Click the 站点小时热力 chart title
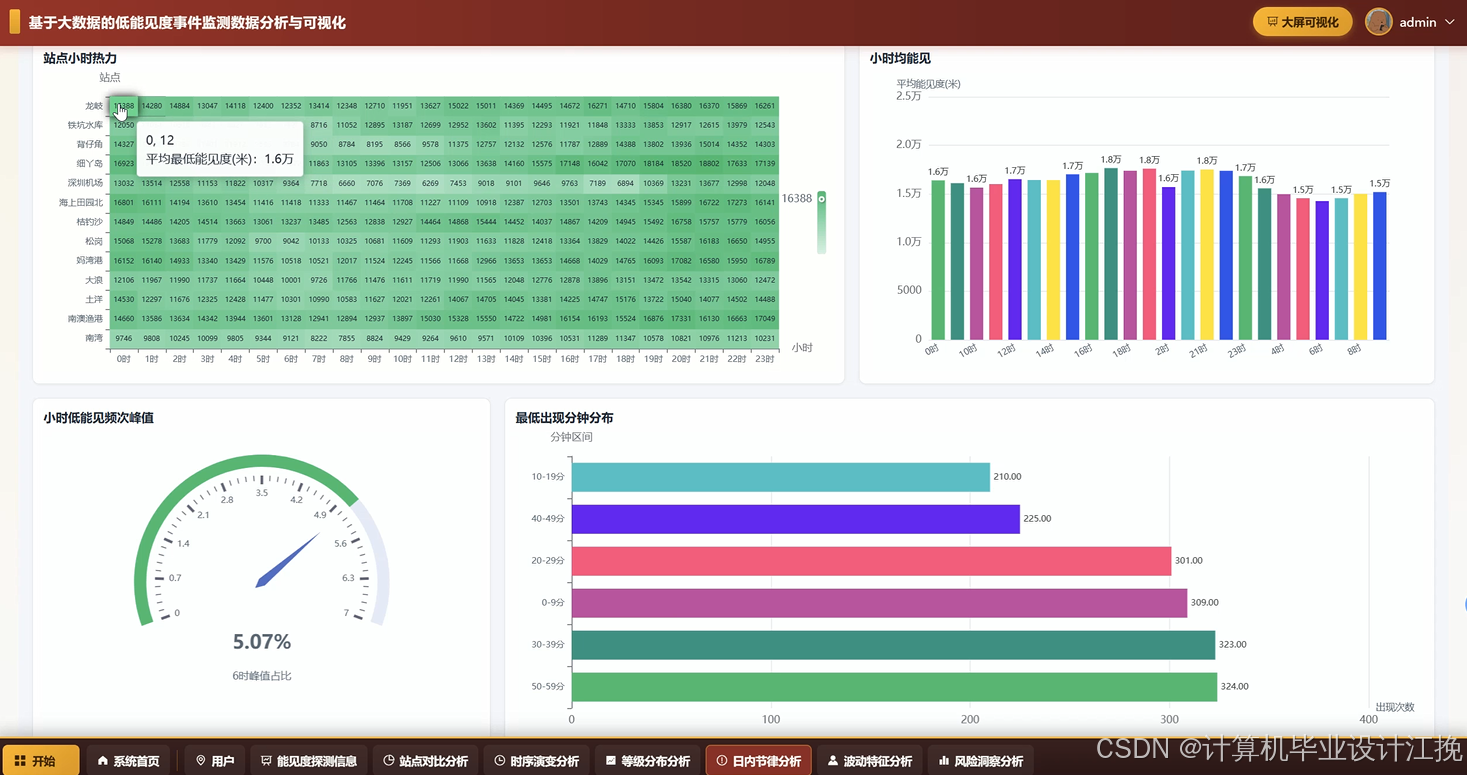 point(80,58)
